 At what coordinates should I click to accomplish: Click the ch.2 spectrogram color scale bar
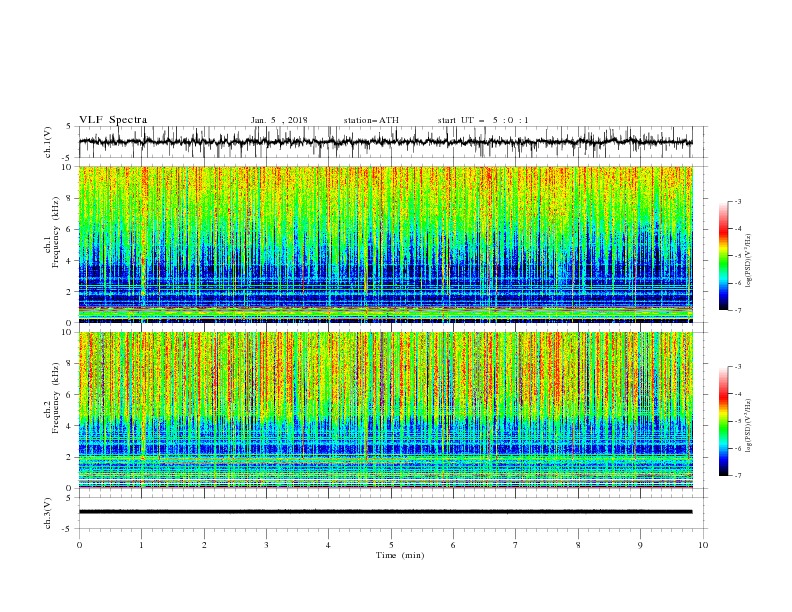coord(723,421)
